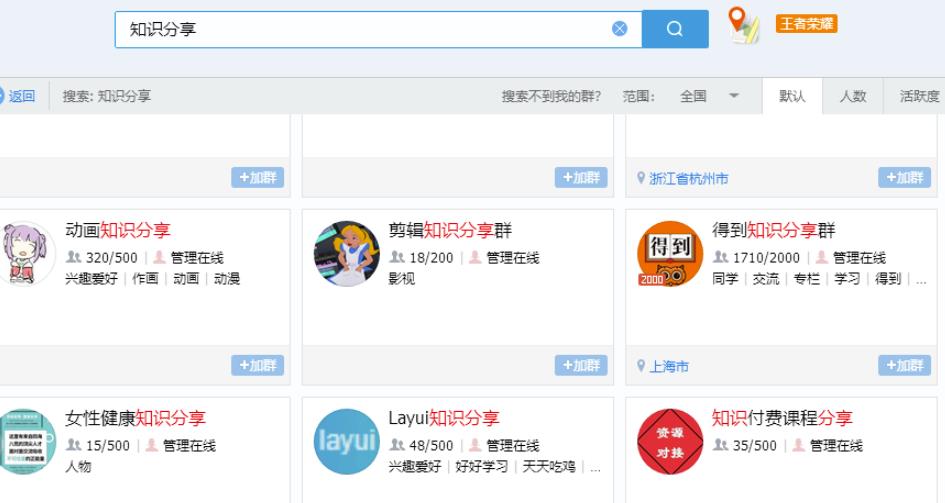Click the 王者荣耀 hot search tag
This screenshot has height=503, width=945.
(x=806, y=24)
